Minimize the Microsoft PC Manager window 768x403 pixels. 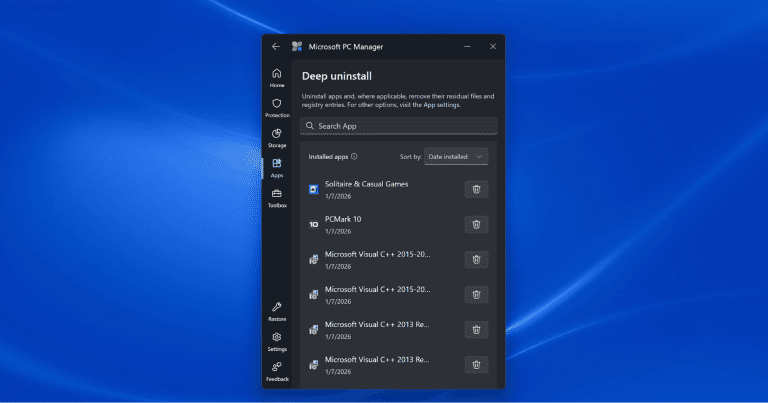[x=466, y=46]
